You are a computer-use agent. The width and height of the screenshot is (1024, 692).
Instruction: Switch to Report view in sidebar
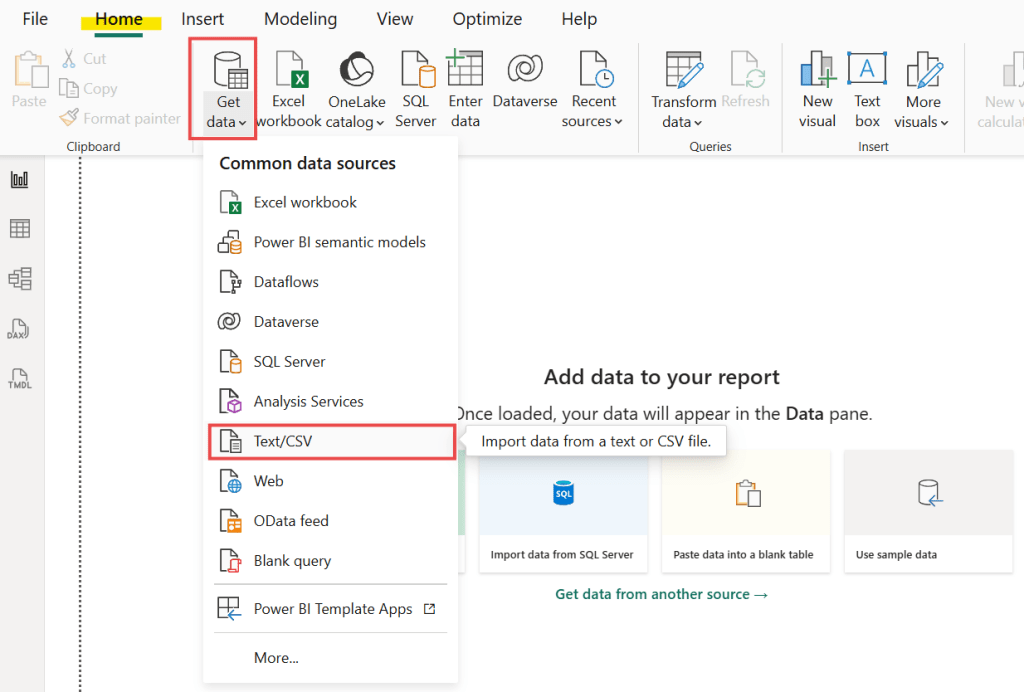(20, 180)
